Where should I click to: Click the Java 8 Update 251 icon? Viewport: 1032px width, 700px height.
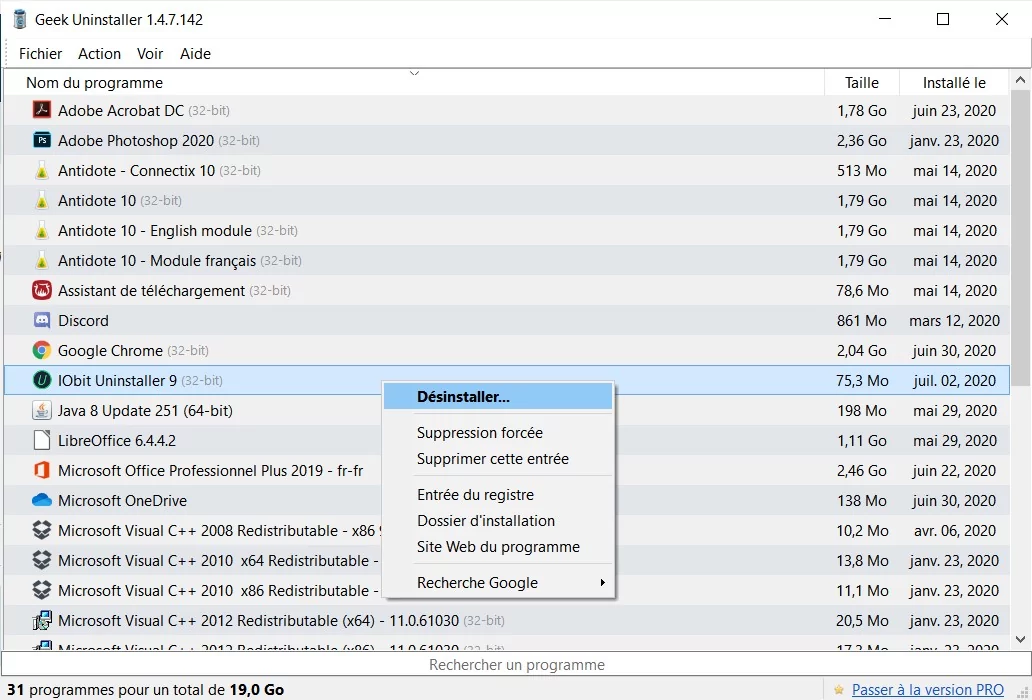41,411
